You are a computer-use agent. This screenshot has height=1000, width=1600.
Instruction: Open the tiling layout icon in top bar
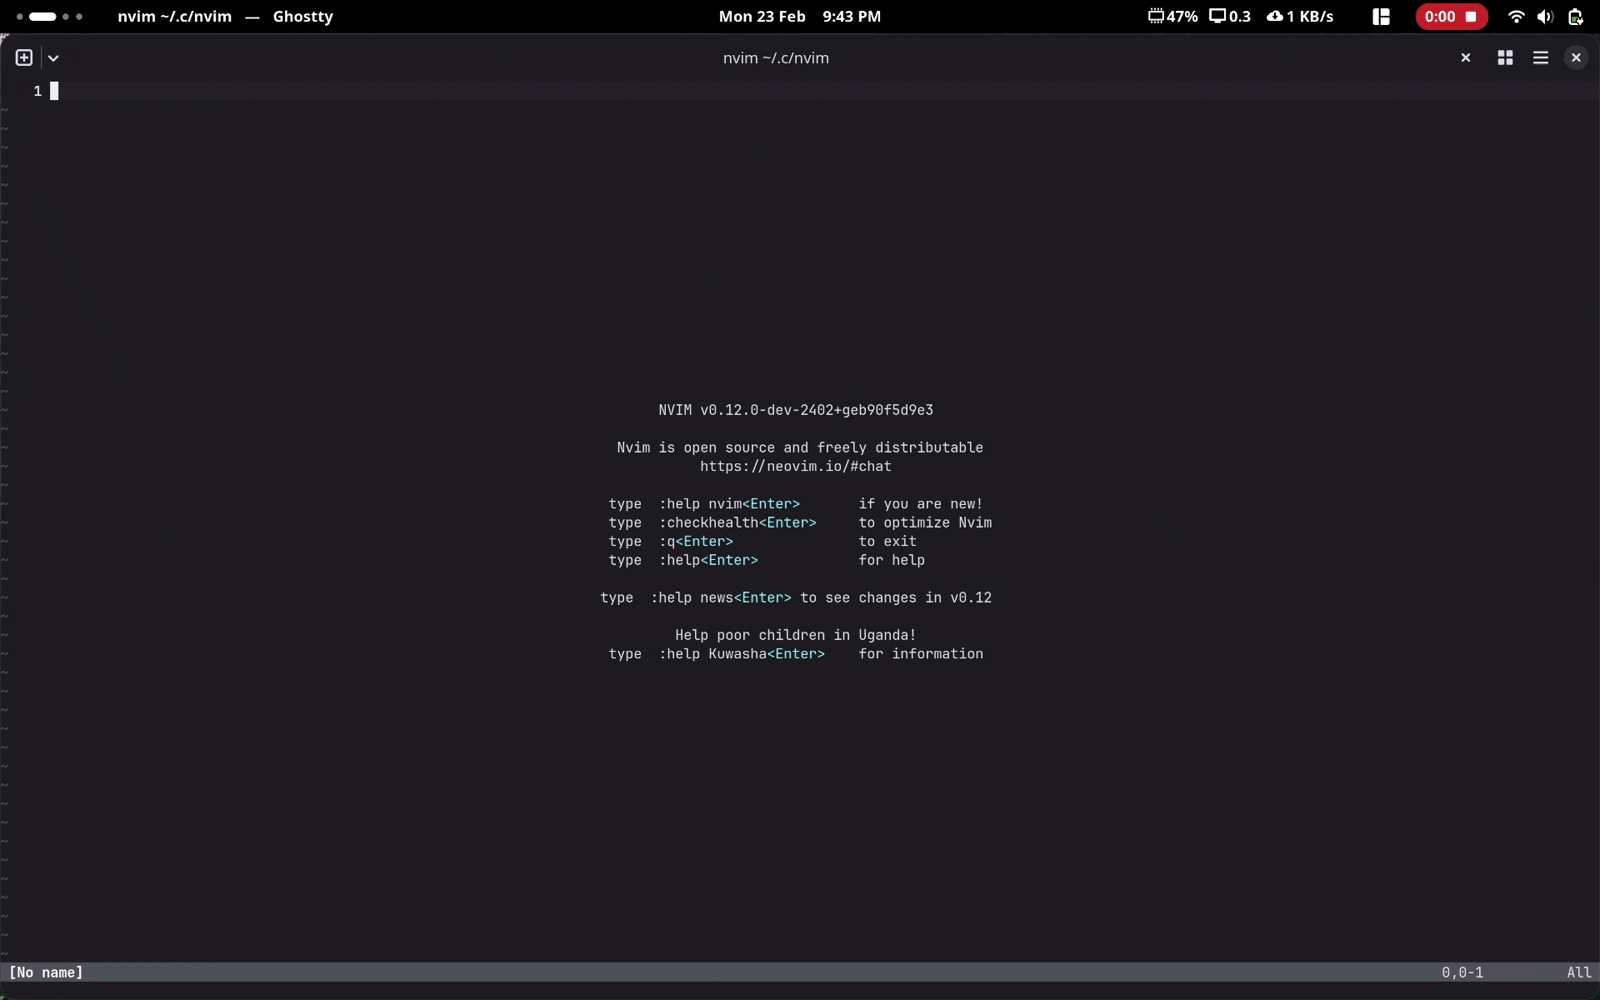point(1381,17)
